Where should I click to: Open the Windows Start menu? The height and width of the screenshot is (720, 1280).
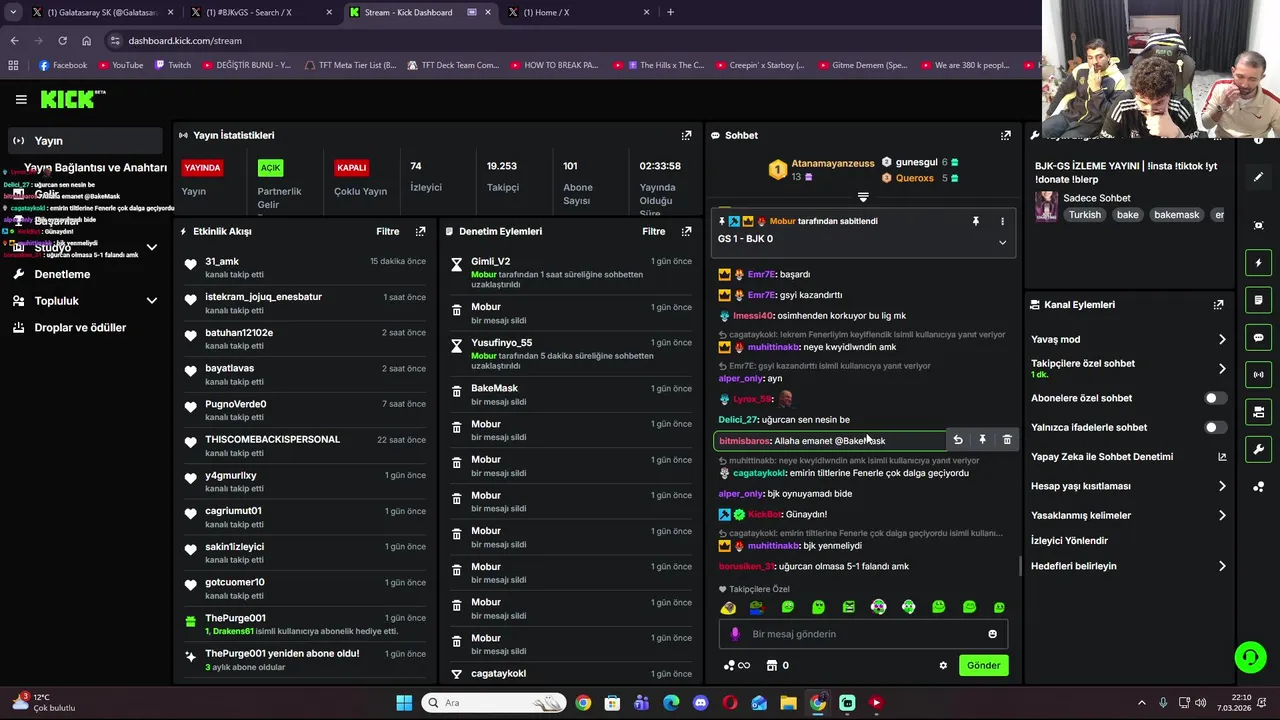pos(404,703)
